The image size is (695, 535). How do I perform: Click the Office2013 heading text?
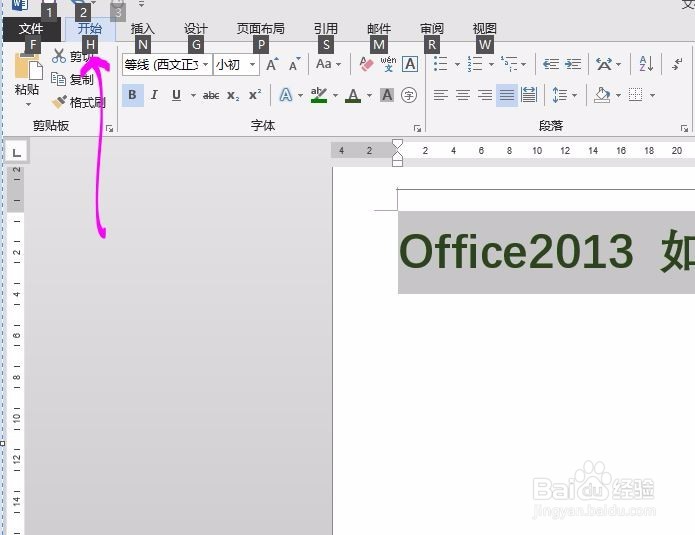click(516, 251)
